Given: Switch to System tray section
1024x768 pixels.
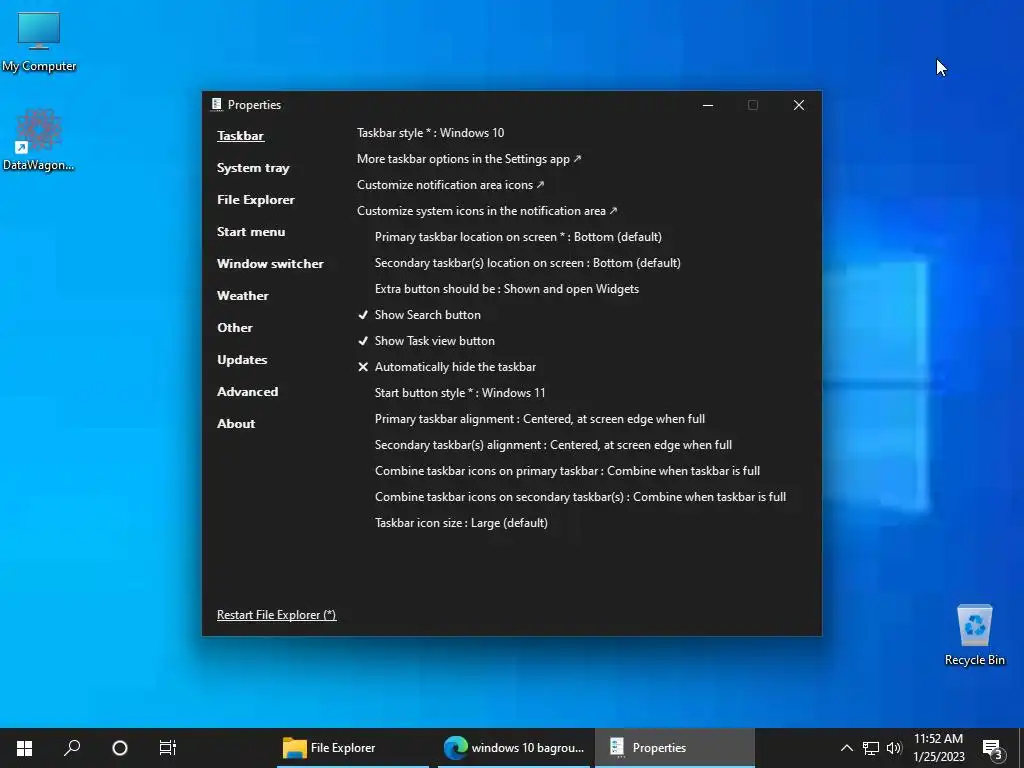Looking at the screenshot, I should [x=253, y=168].
